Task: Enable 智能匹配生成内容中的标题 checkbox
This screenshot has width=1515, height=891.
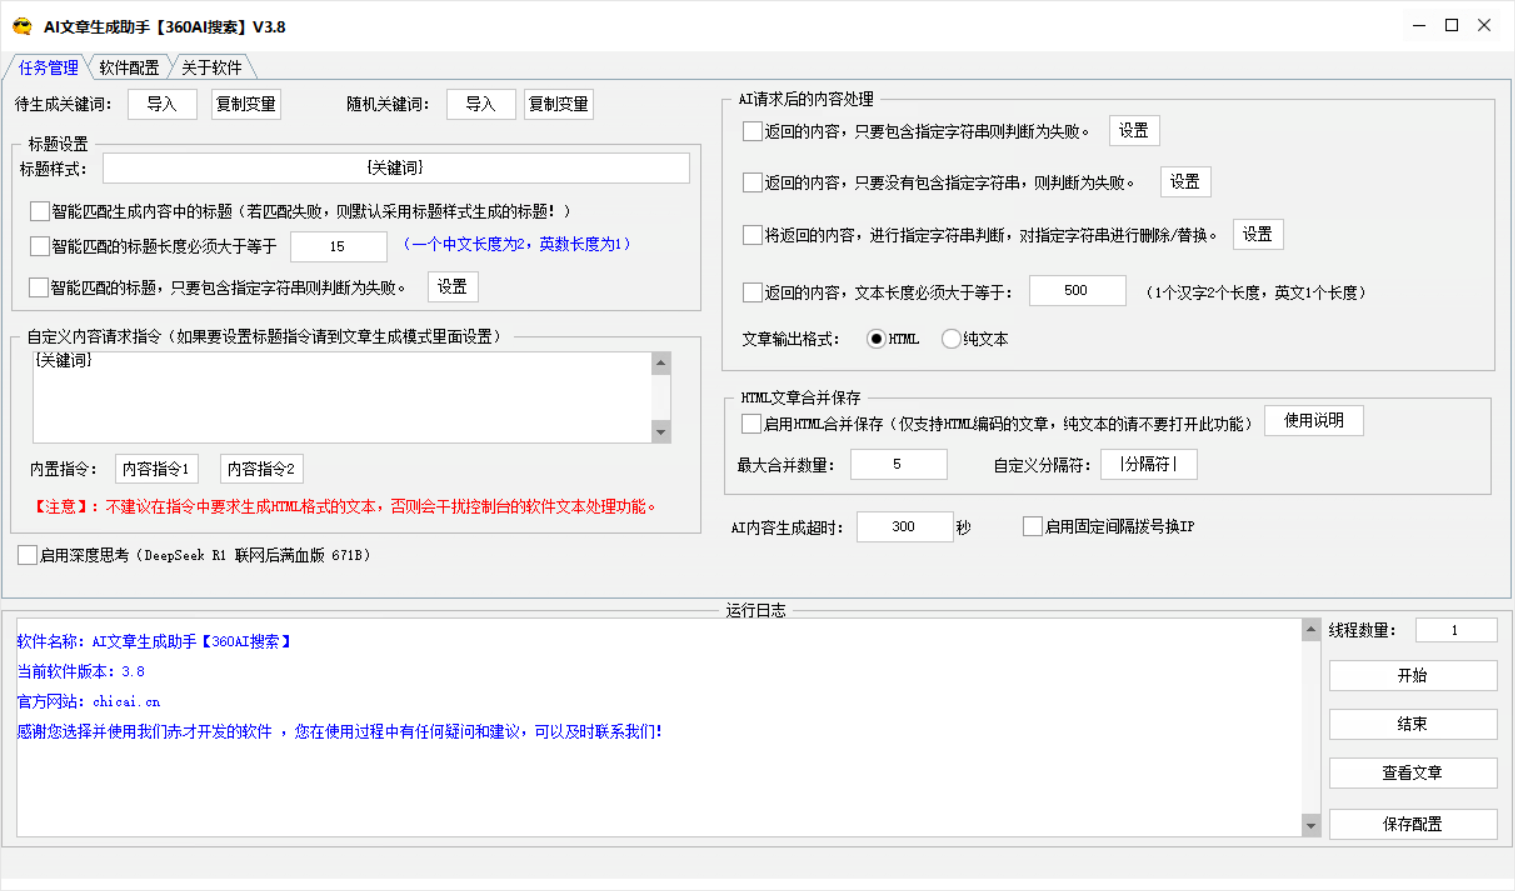Action: [x=40, y=211]
